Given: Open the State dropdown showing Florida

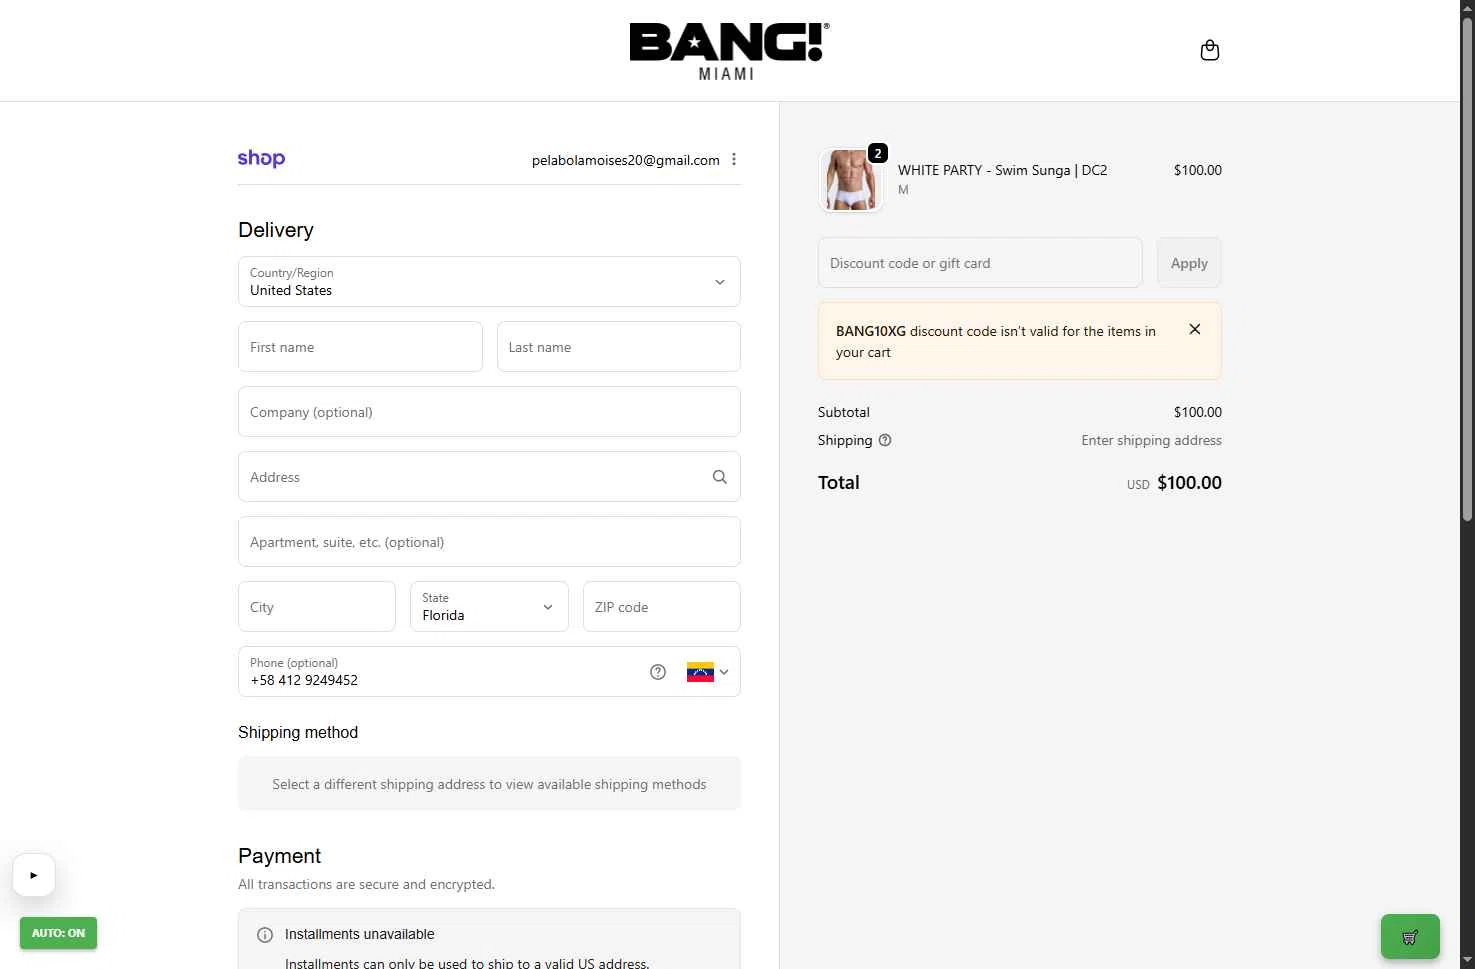Looking at the screenshot, I should 489,607.
